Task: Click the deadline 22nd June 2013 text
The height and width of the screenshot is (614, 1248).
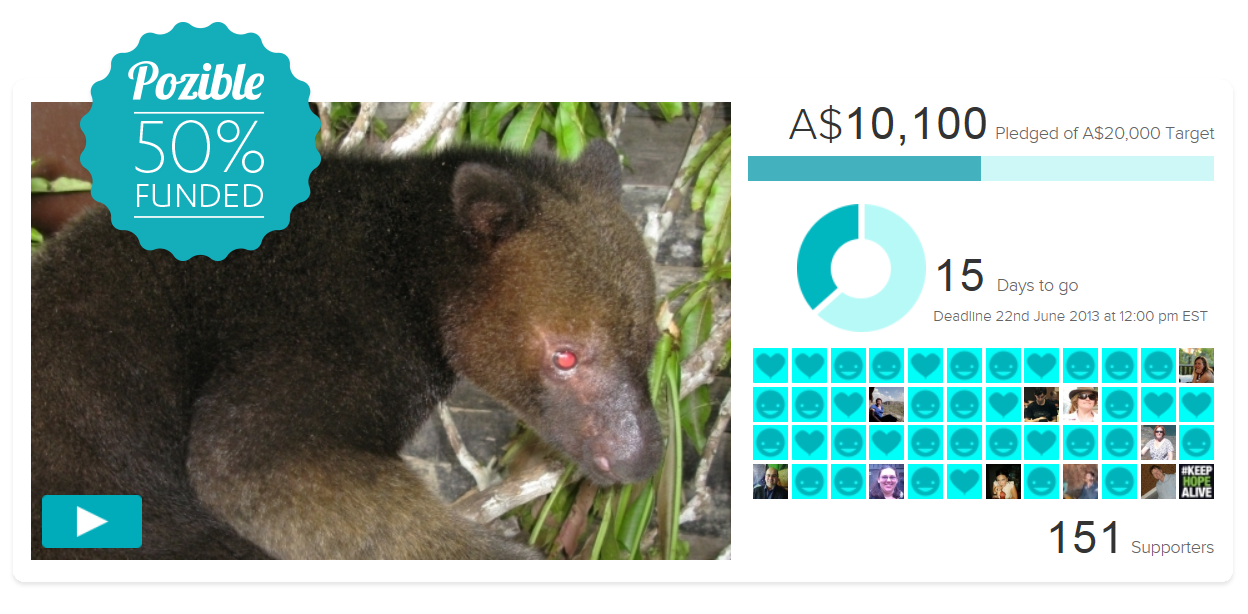Action: tap(1070, 316)
